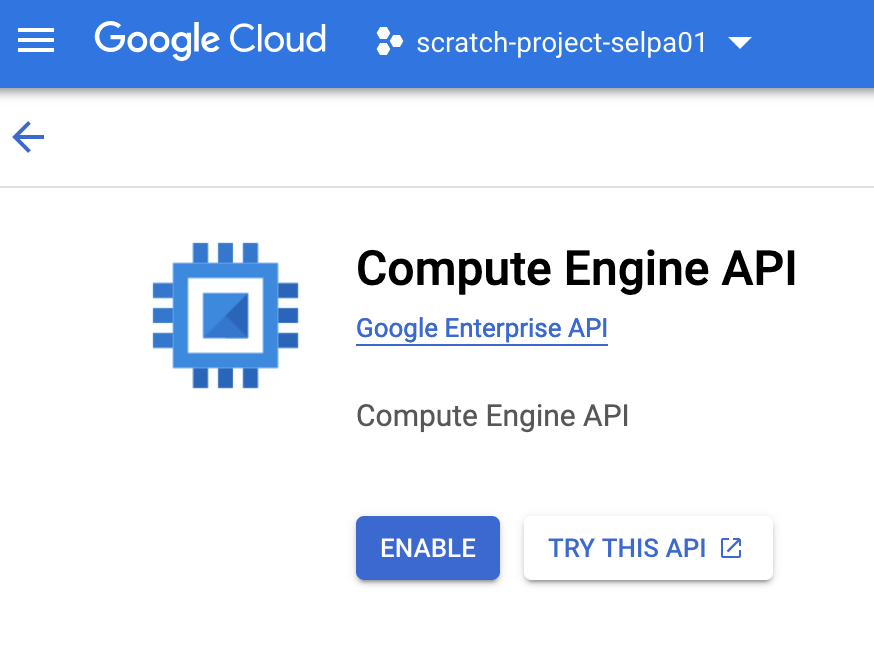
Task: Click TRY THIS API button
Action: pyautogui.click(x=648, y=548)
